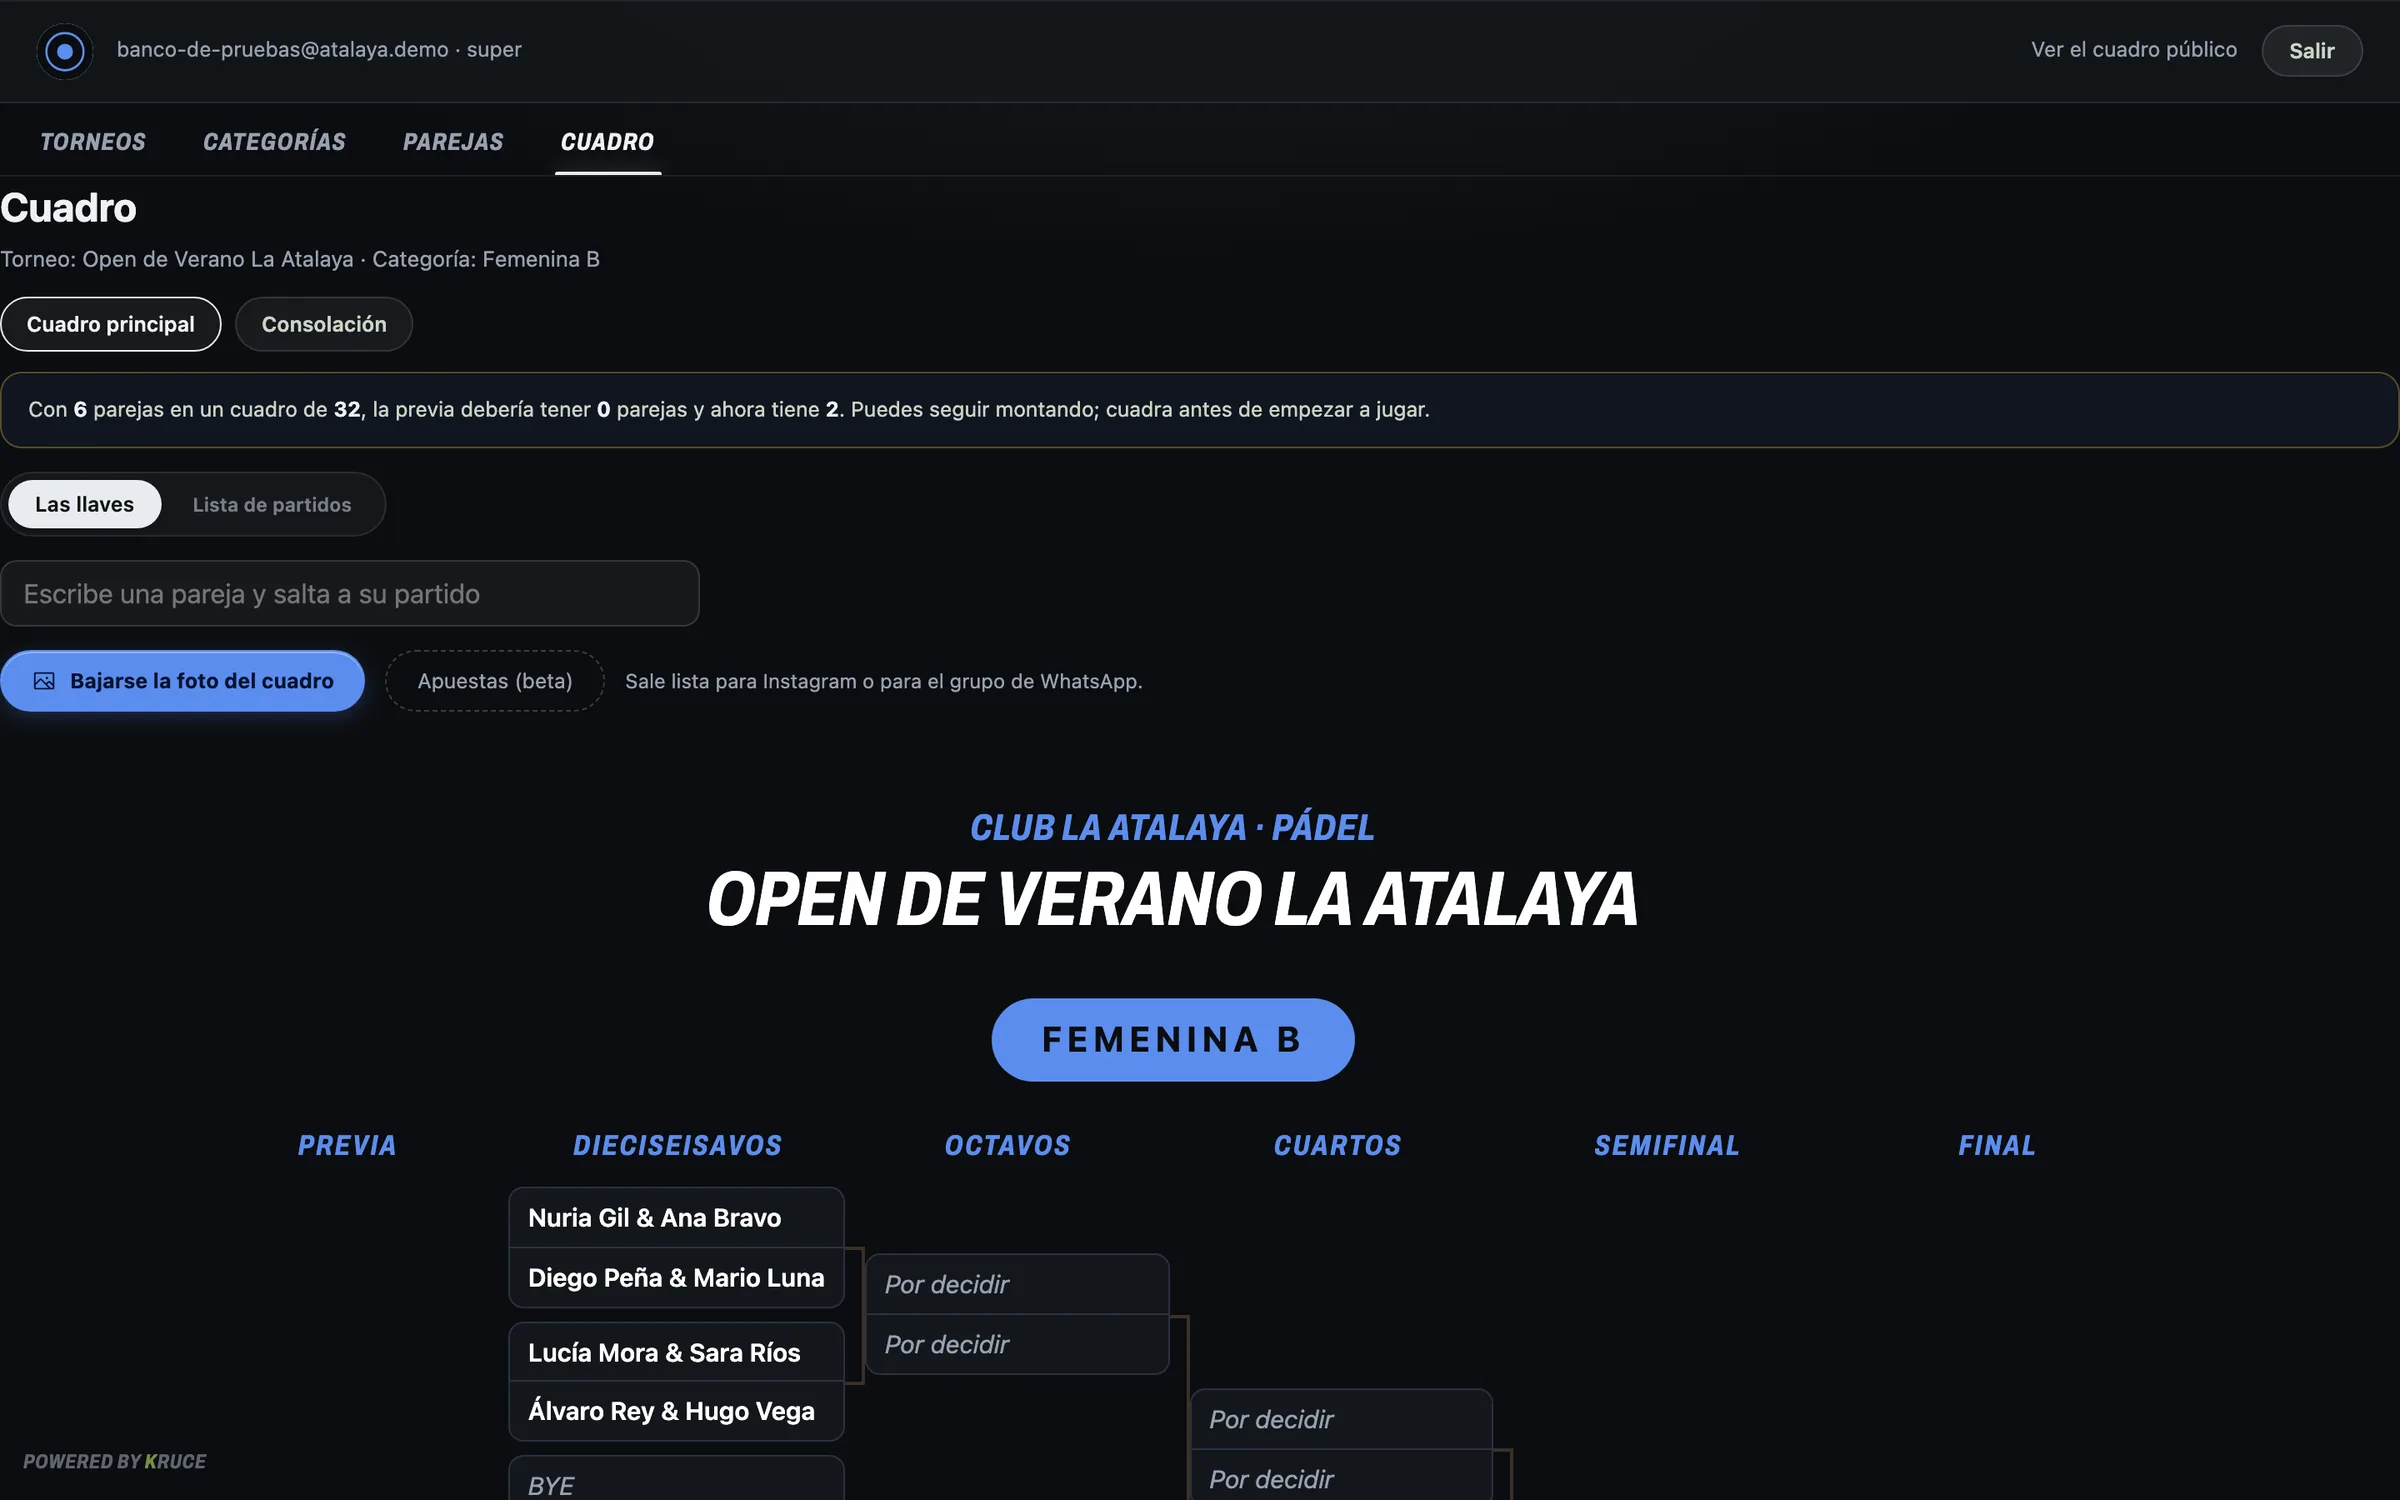Click the Cuartos round heading
This screenshot has height=1500, width=2400.
click(x=1338, y=1145)
